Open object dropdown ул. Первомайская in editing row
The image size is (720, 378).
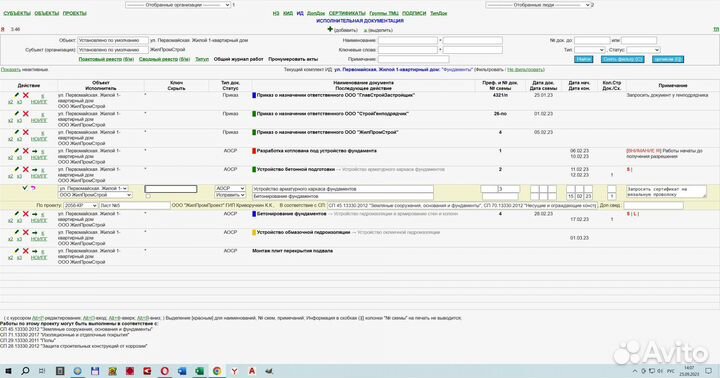tap(93, 189)
